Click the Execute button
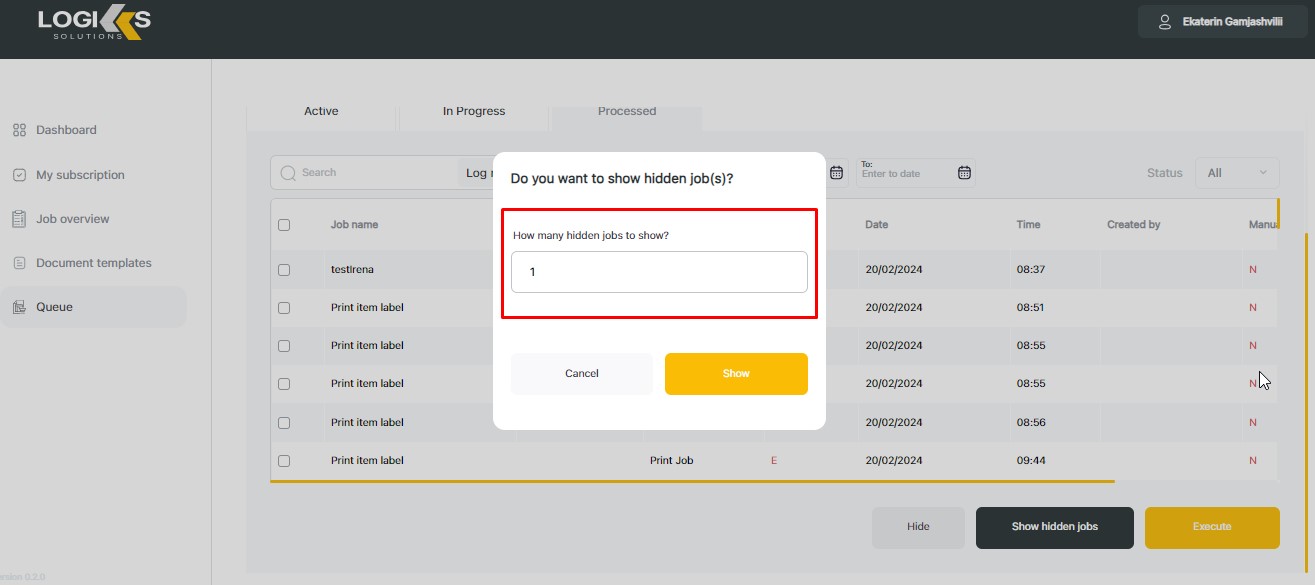This screenshot has height=585, width=1315. pos(1211,527)
